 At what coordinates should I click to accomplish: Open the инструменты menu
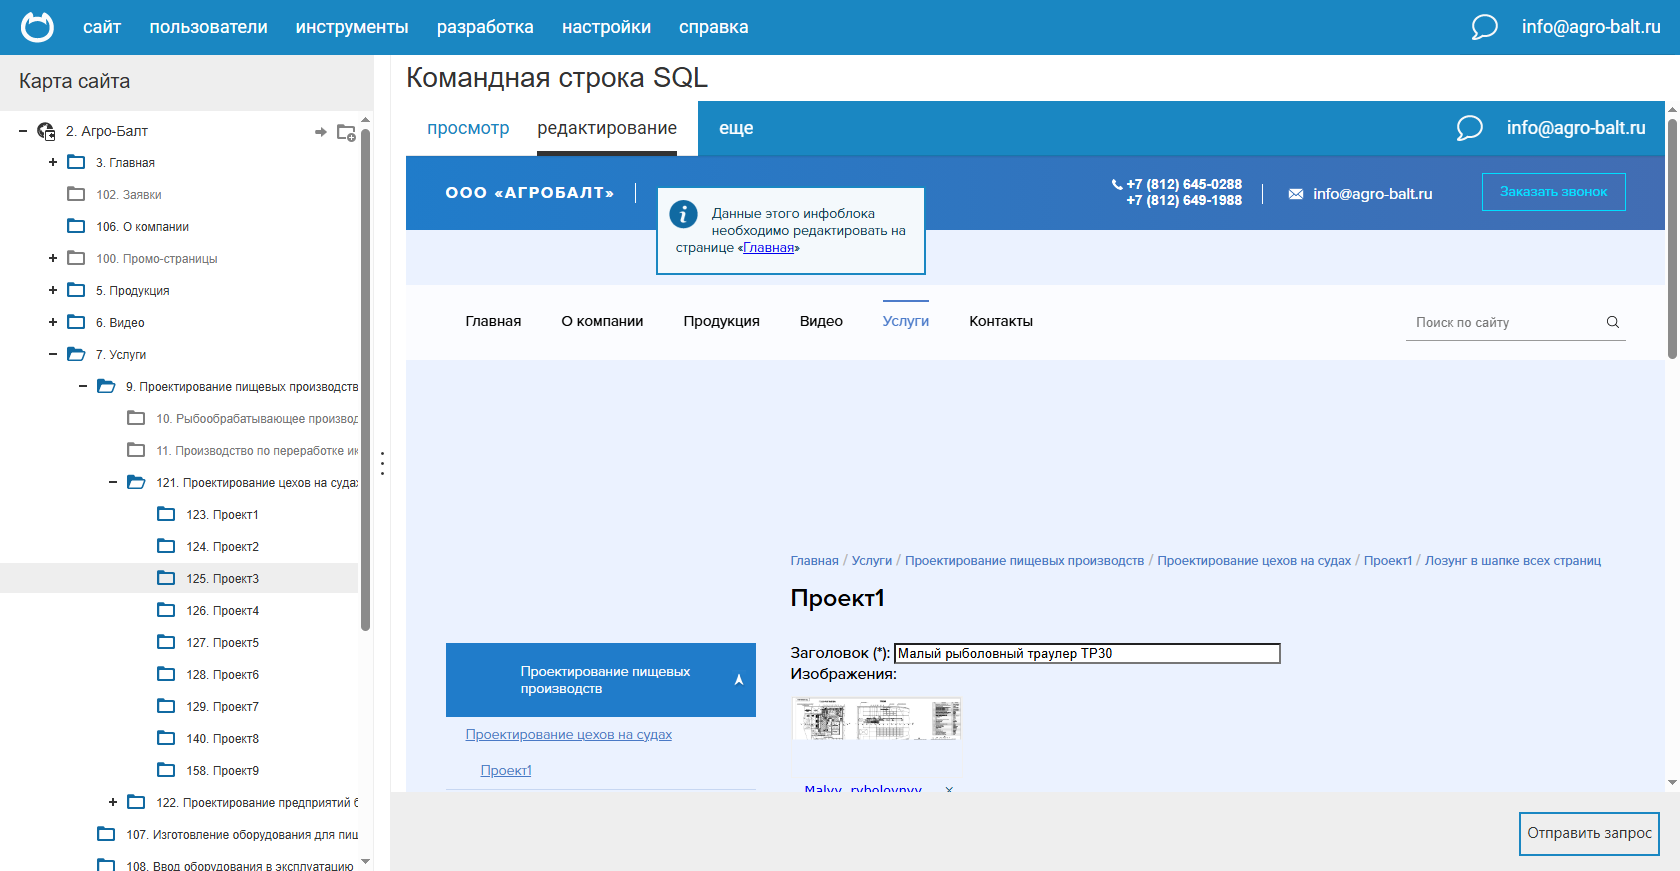[x=352, y=27]
